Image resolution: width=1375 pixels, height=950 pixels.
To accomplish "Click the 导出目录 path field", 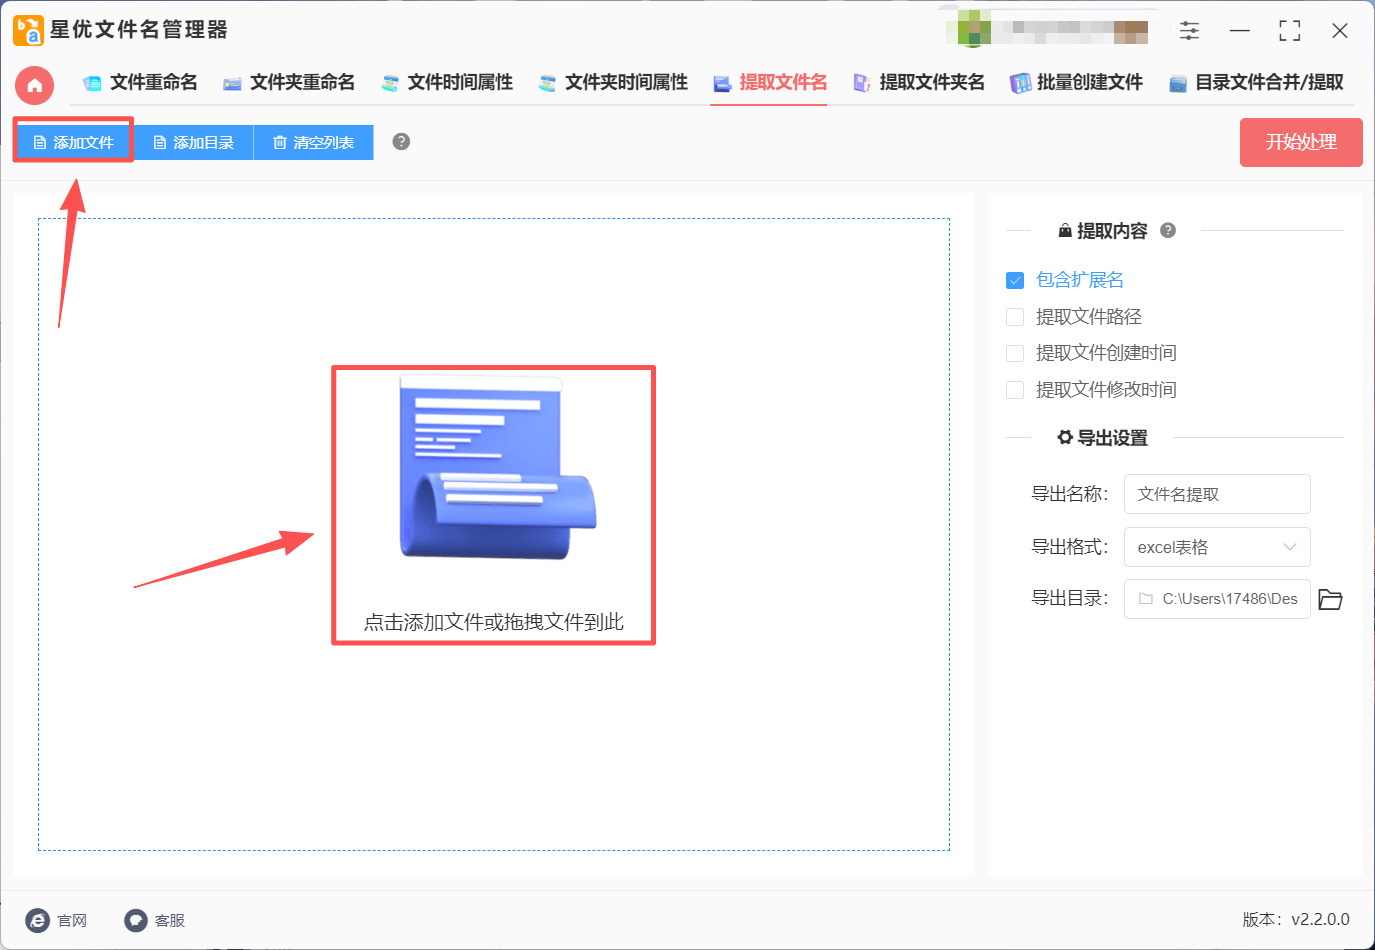I will [1217, 599].
